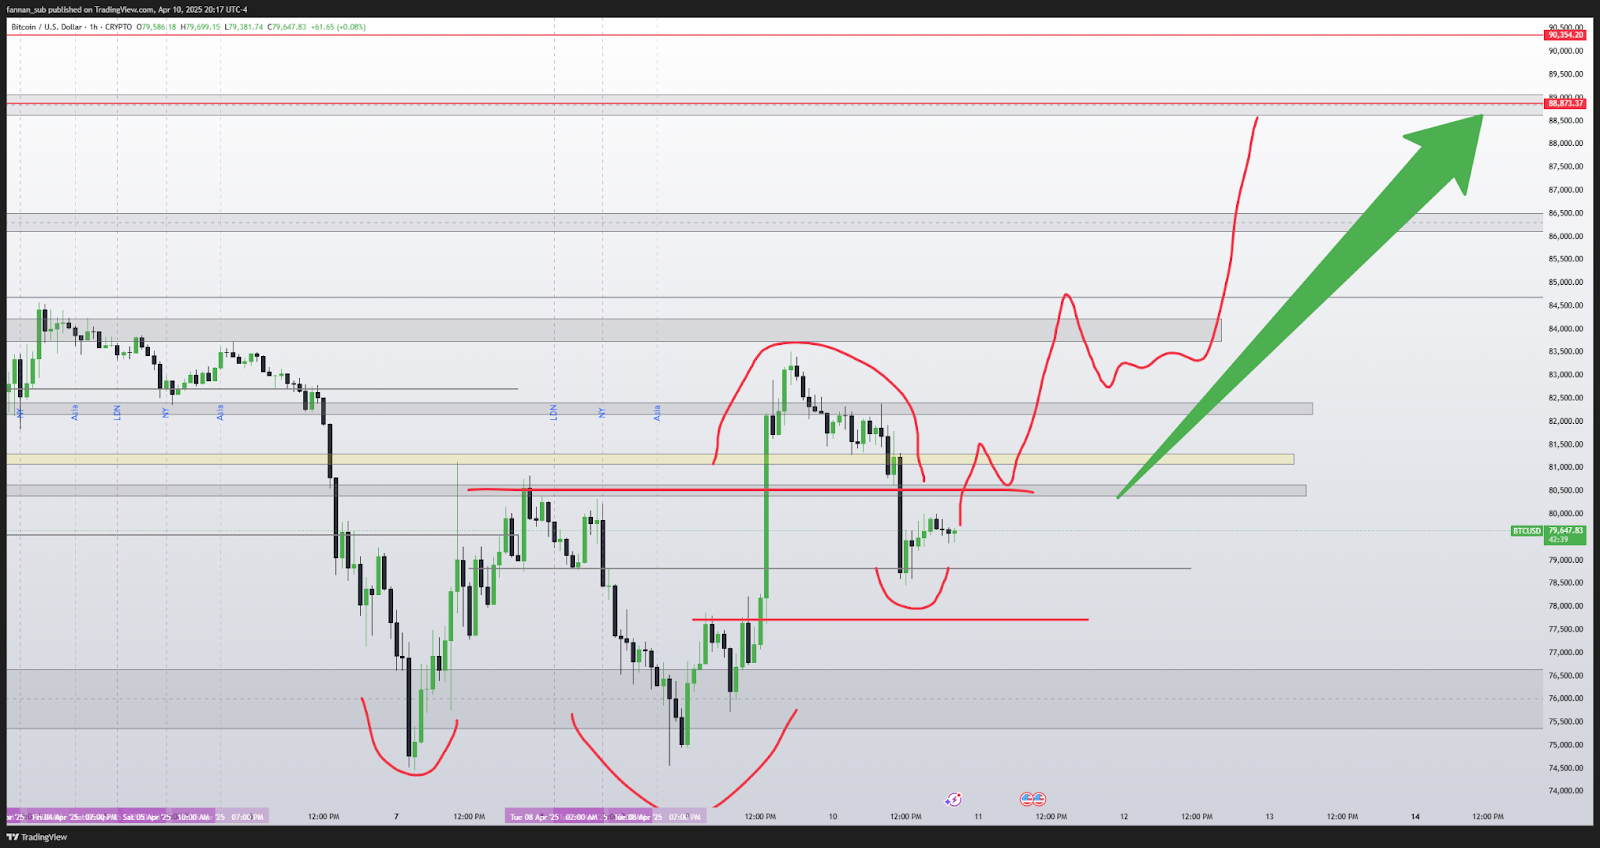The width and height of the screenshot is (1600, 848).
Task: Click the US flag economic event icon
Action: pos(1032,799)
